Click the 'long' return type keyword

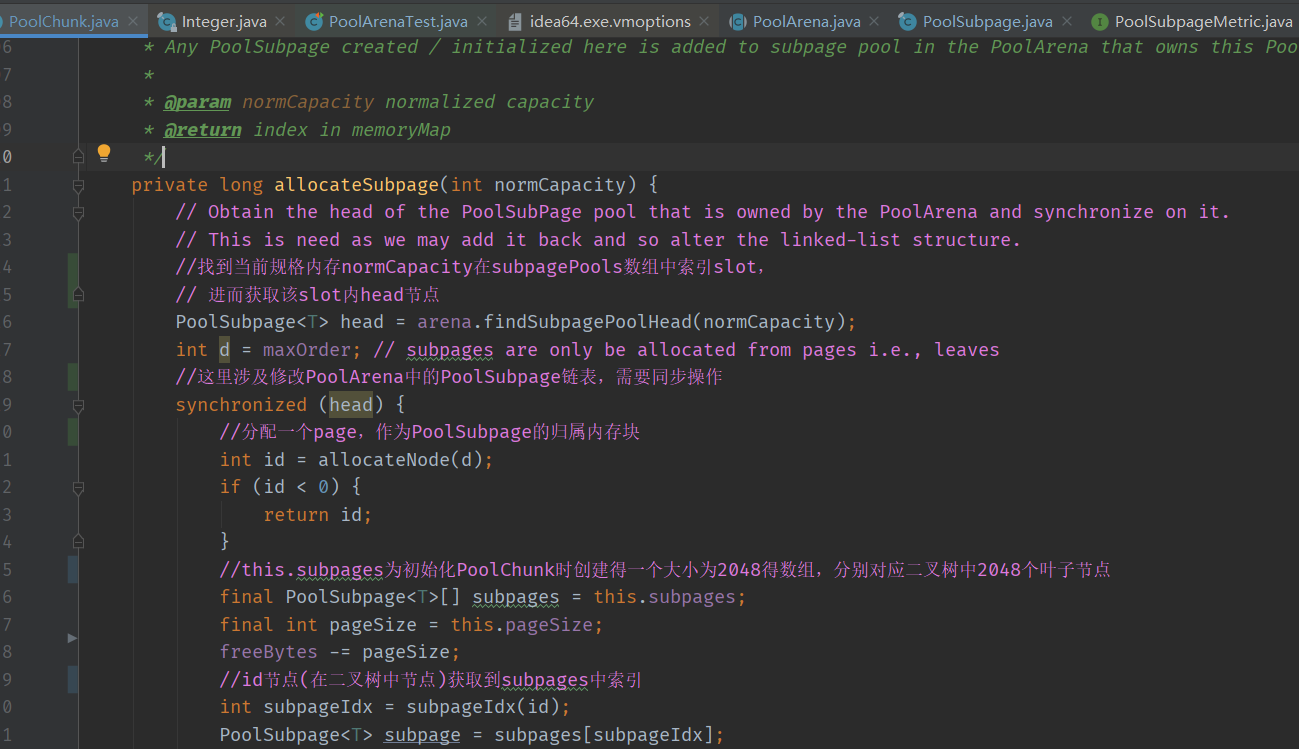[241, 185]
